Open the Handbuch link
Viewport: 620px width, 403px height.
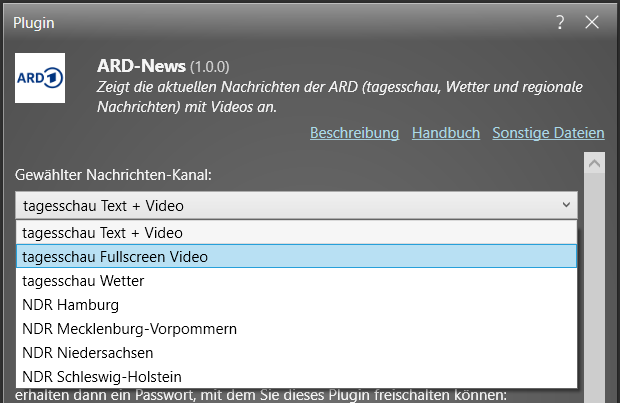coord(446,133)
